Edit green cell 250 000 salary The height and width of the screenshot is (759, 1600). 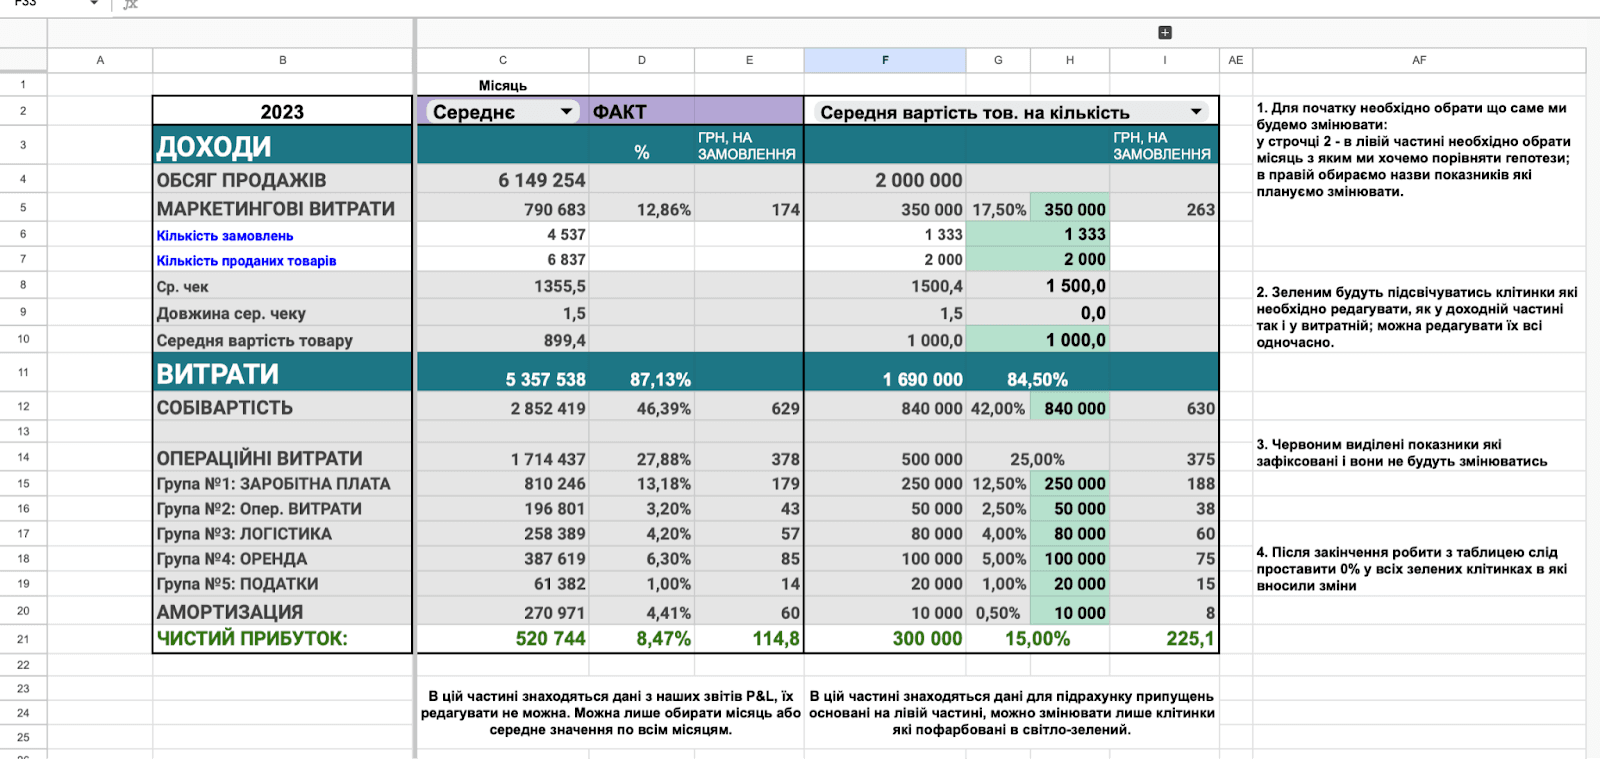click(x=1070, y=484)
